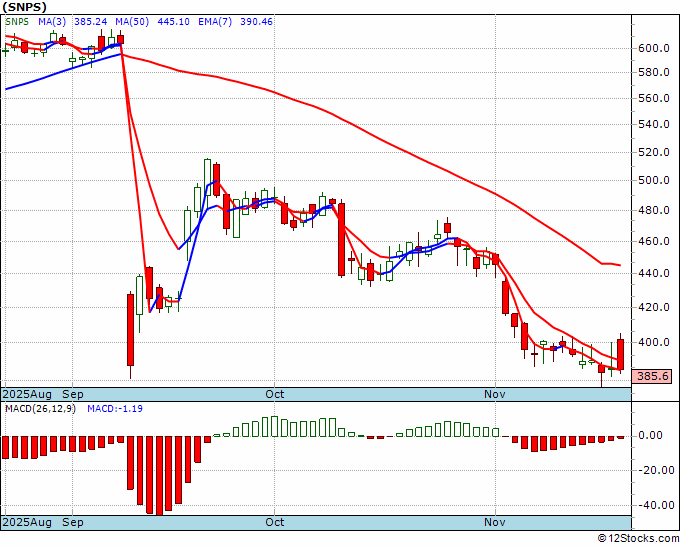Screen dimensions: 680x546
Task: Click the EMA(7) legend label
Action: pyautogui.click(x=215, y=22)
